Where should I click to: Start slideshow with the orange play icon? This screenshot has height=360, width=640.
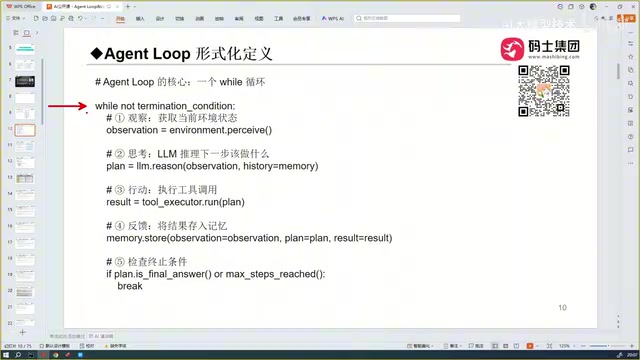(x=530, y=346)
